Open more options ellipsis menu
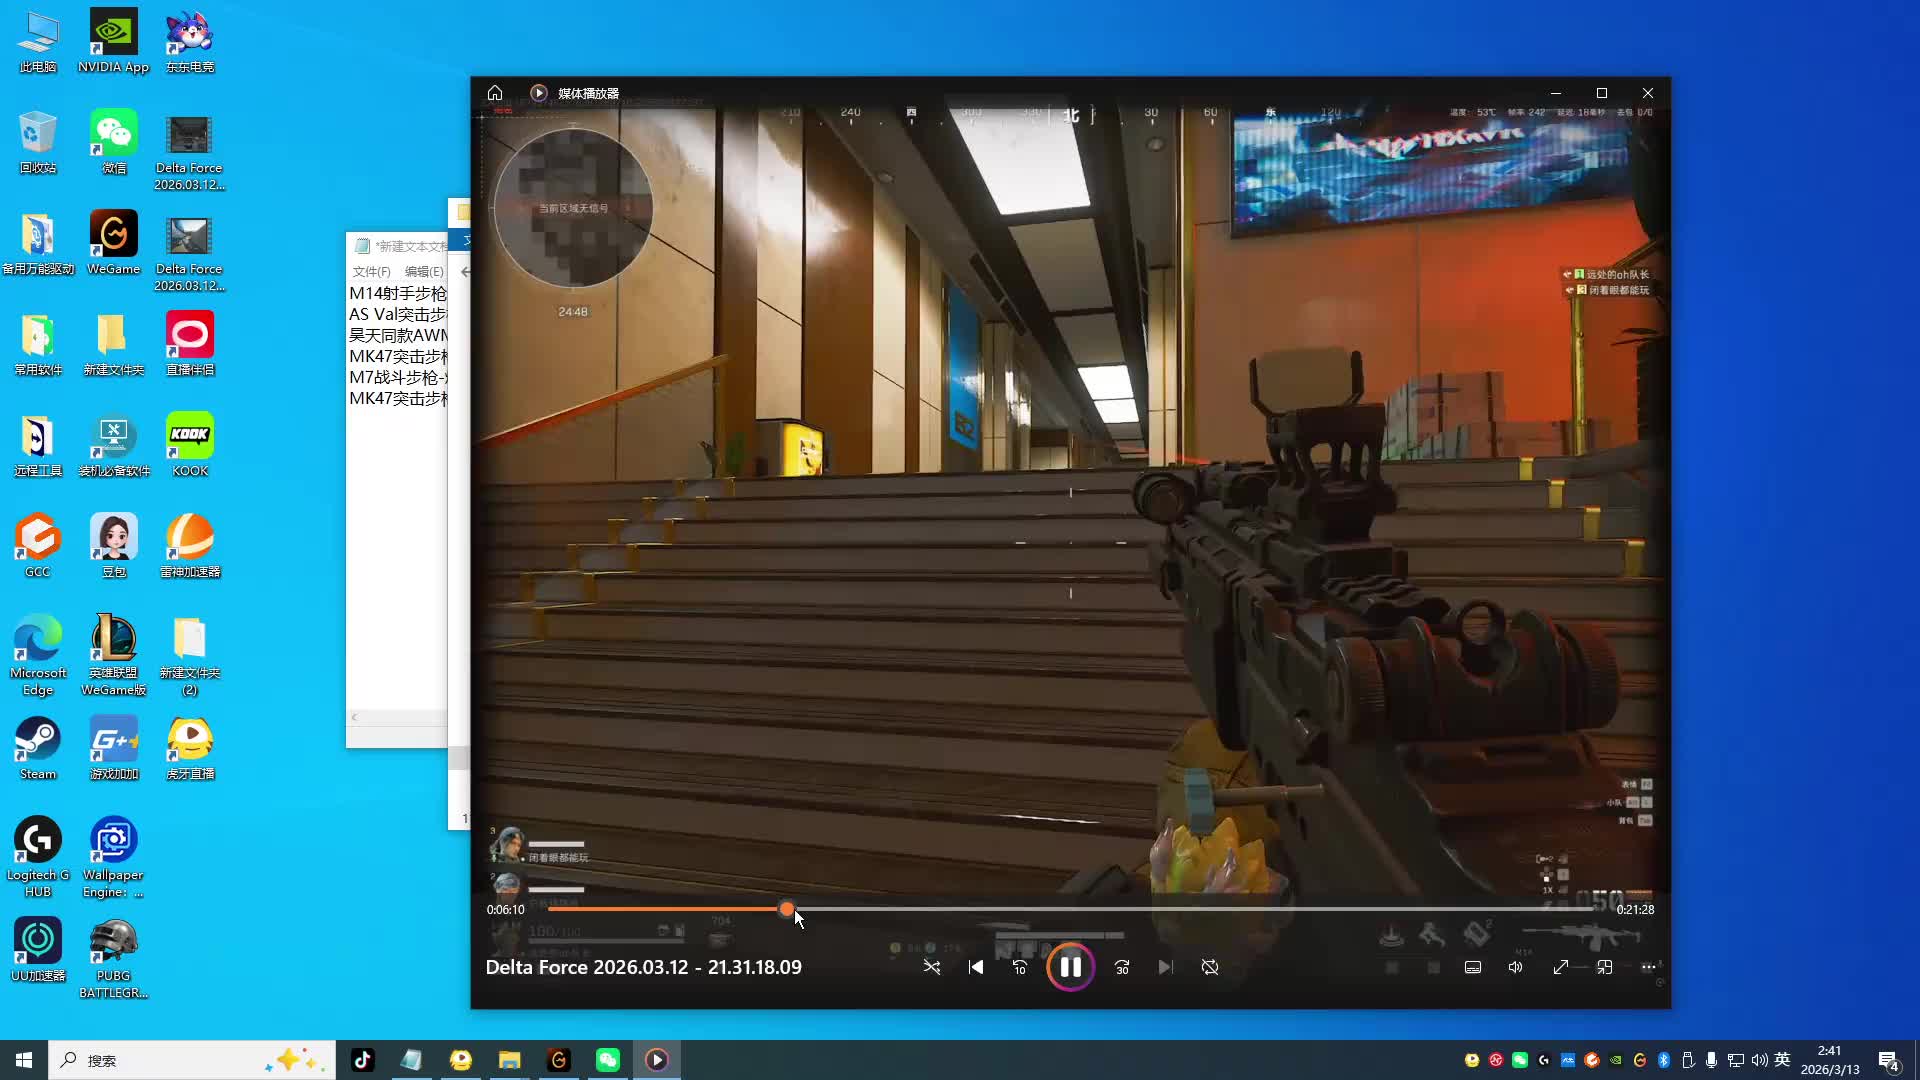1920x1080 pixels. point(1648,967)
